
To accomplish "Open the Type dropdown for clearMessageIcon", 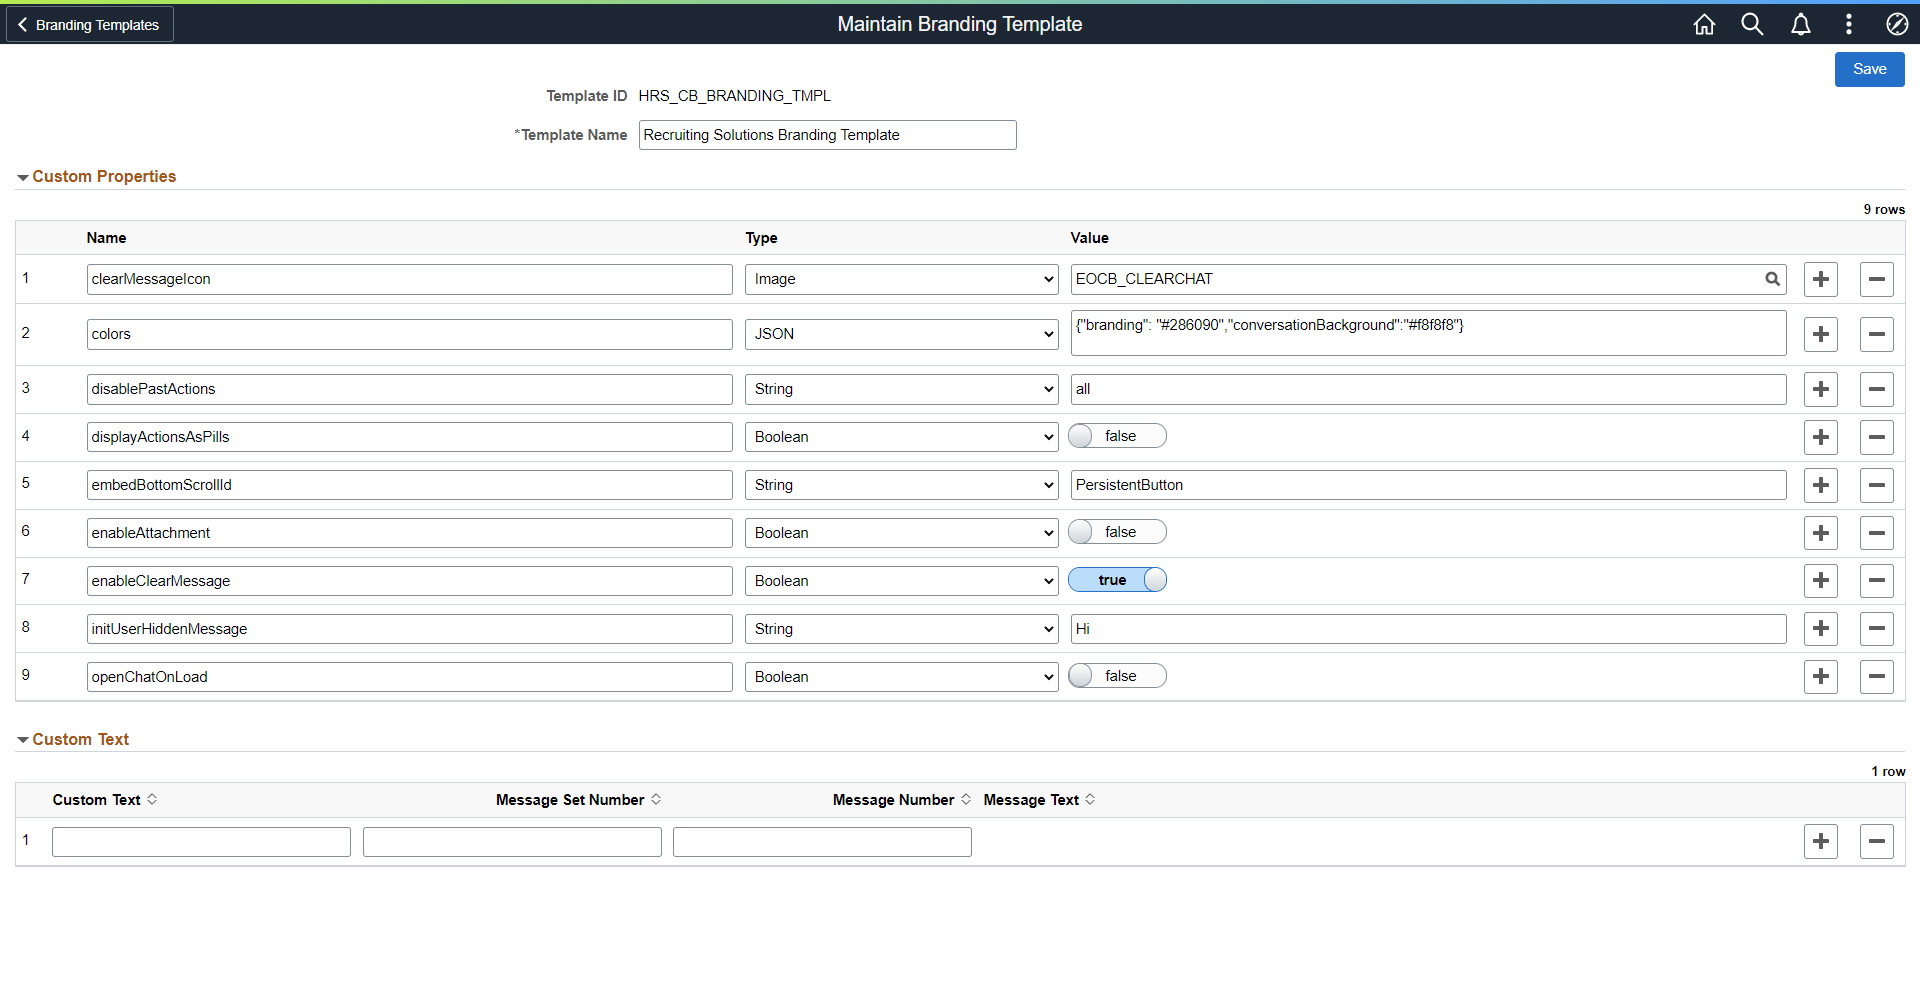I will pos(901,279).
